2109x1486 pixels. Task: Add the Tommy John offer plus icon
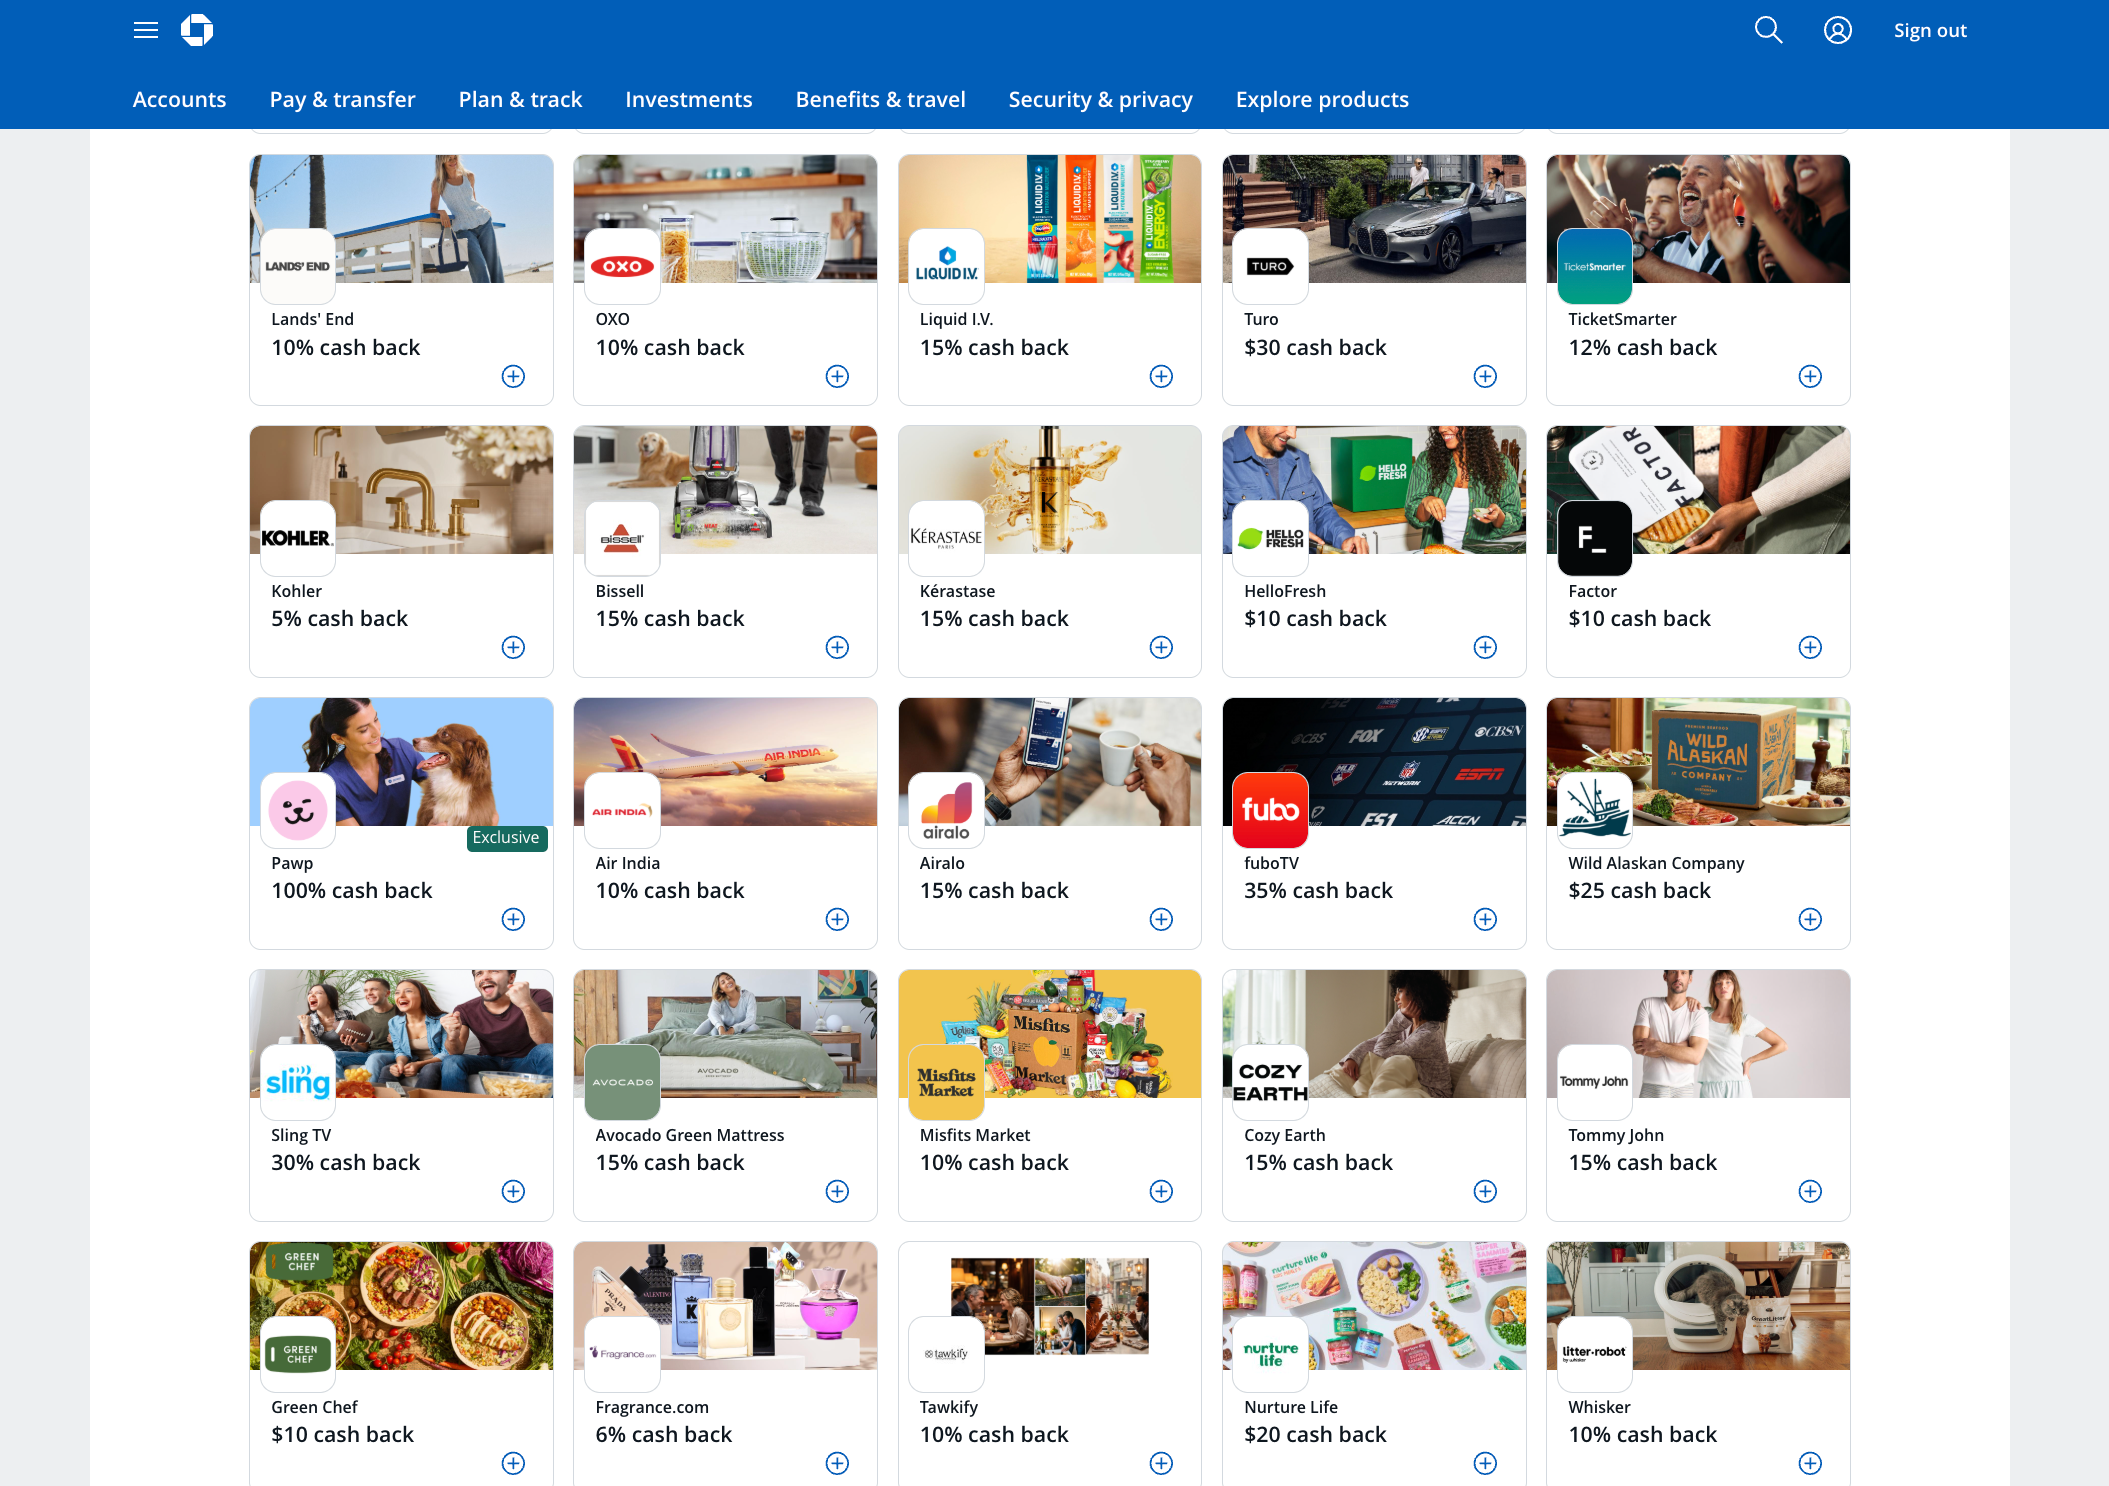[1809, 1191]
